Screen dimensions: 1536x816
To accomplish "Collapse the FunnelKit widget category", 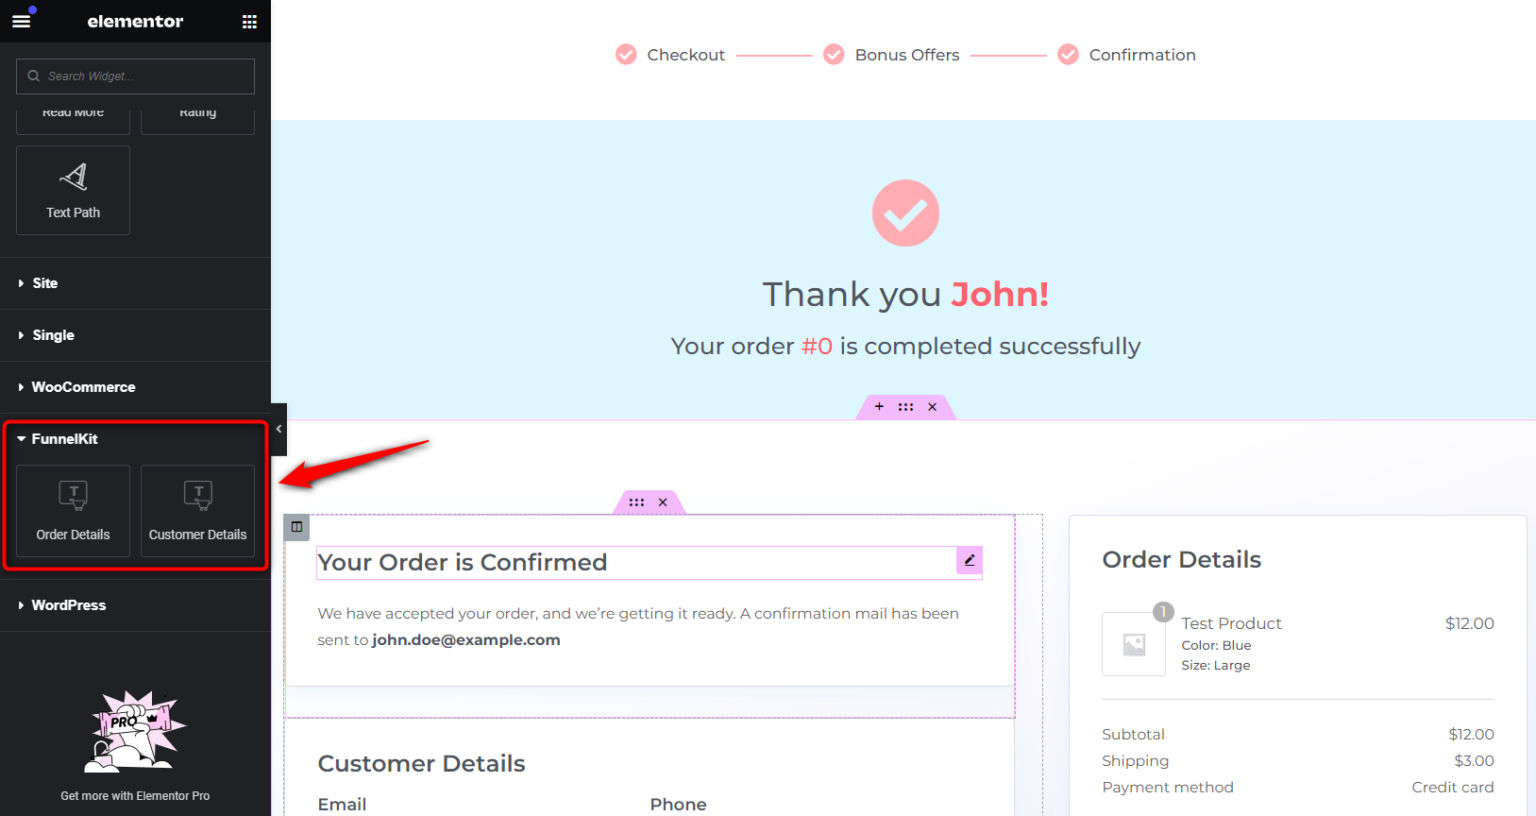I will (x=63, y=438).
